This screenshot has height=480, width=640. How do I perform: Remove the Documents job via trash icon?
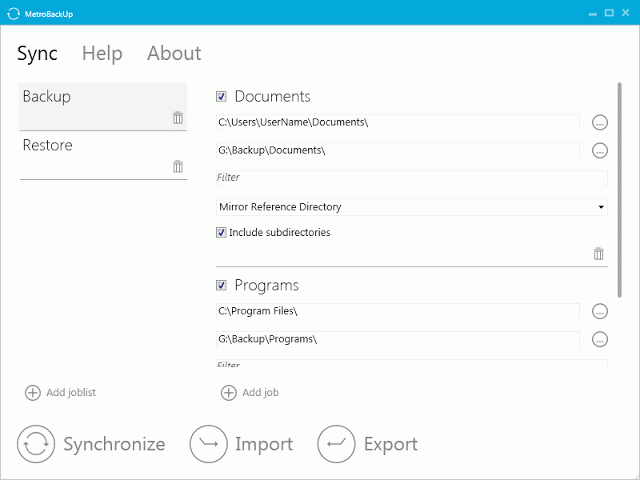point(598,253)
